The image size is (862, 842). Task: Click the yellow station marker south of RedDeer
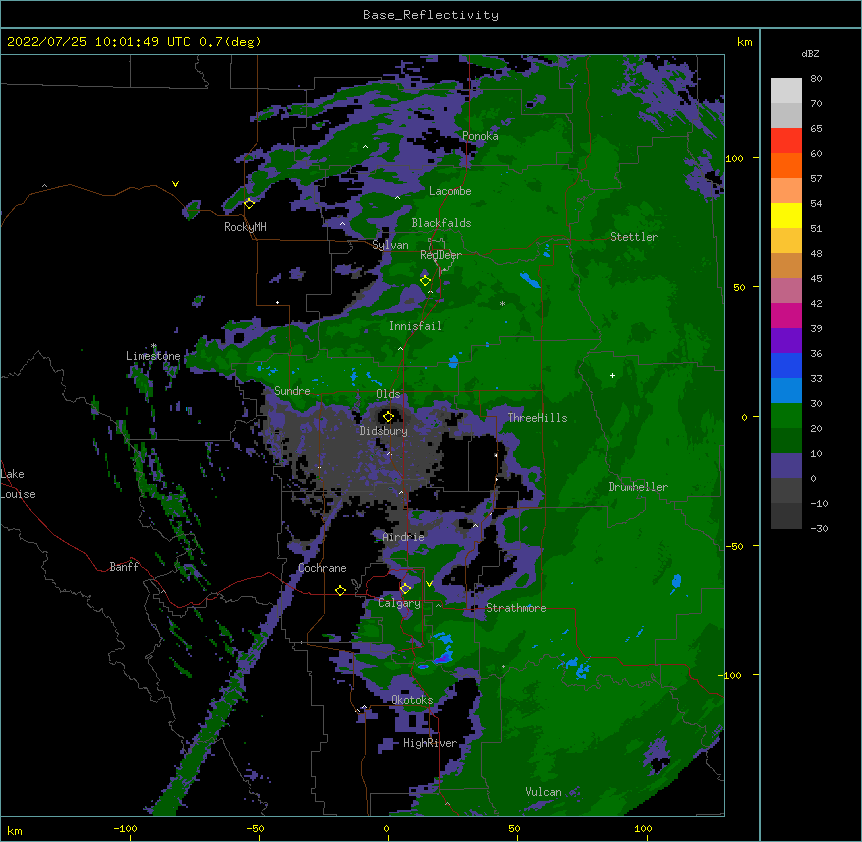425,281
